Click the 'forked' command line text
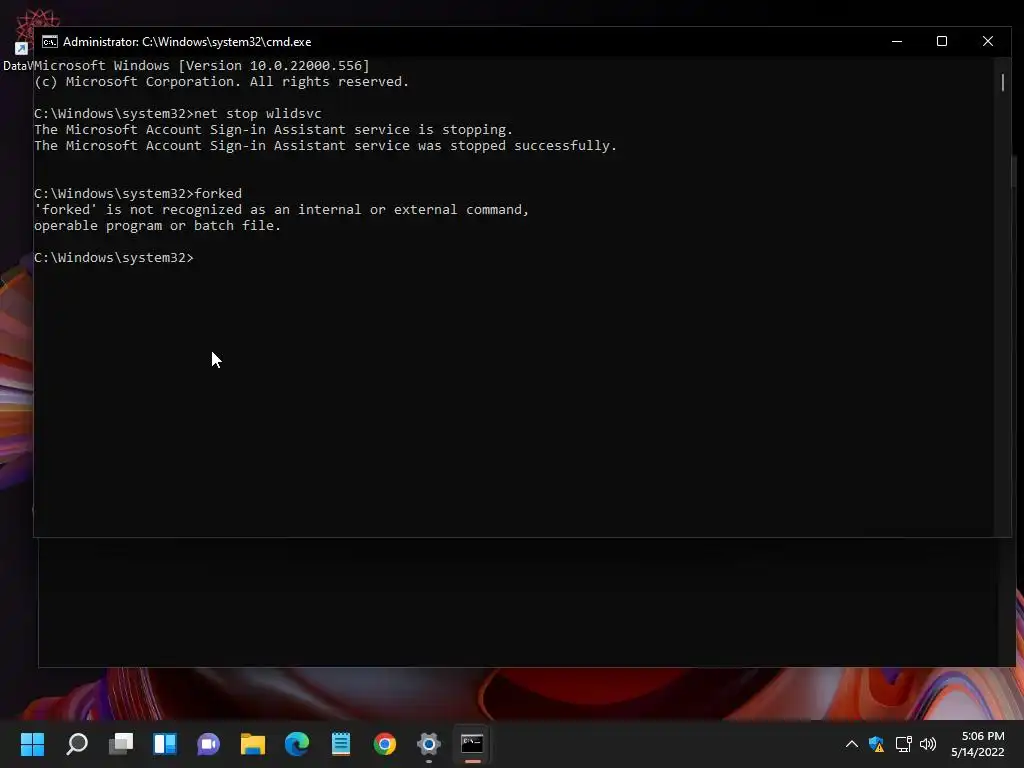Viewport: 1024px width, 768px height. [x=217, y=193]
